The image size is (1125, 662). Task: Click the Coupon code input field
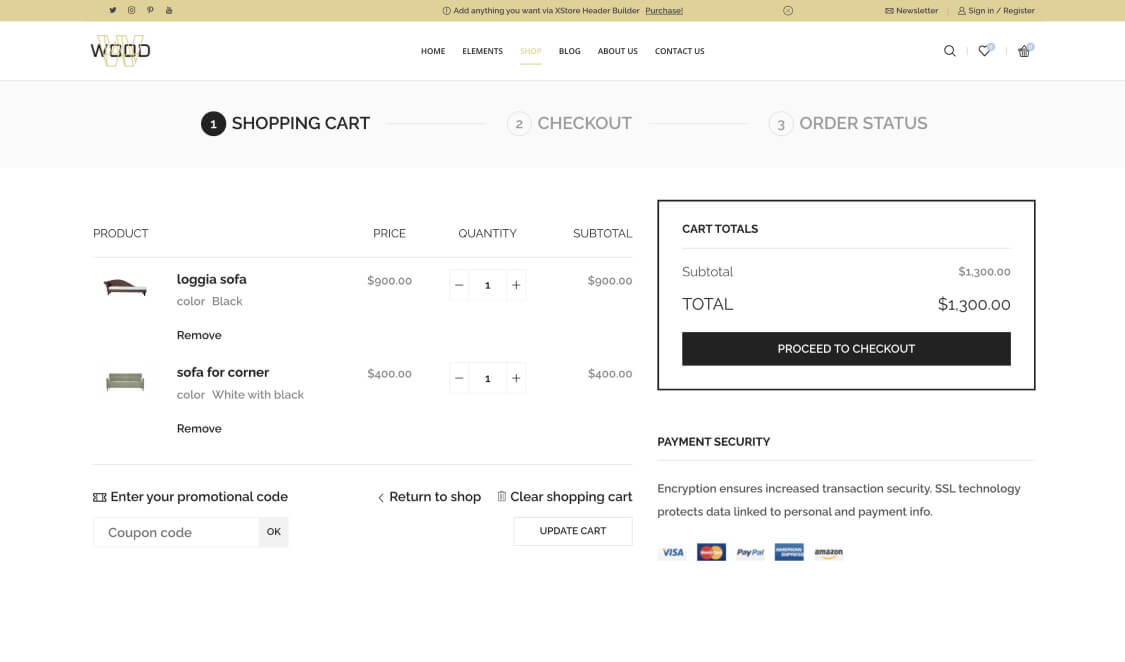(x=176, y=532)
